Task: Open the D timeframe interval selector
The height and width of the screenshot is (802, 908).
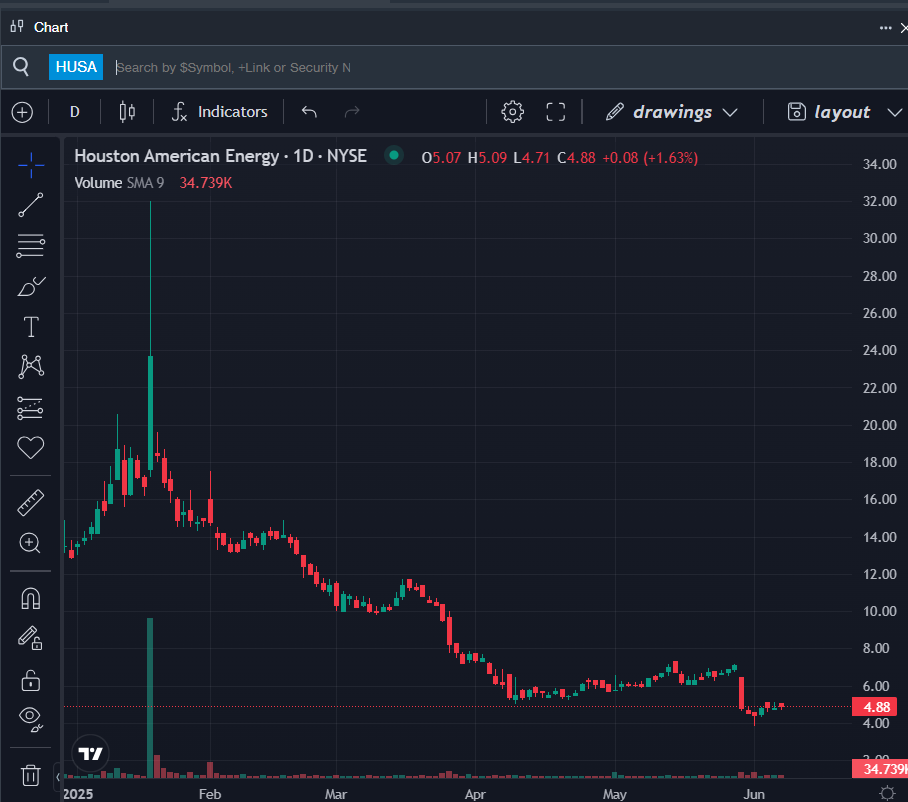Action: 75,112
